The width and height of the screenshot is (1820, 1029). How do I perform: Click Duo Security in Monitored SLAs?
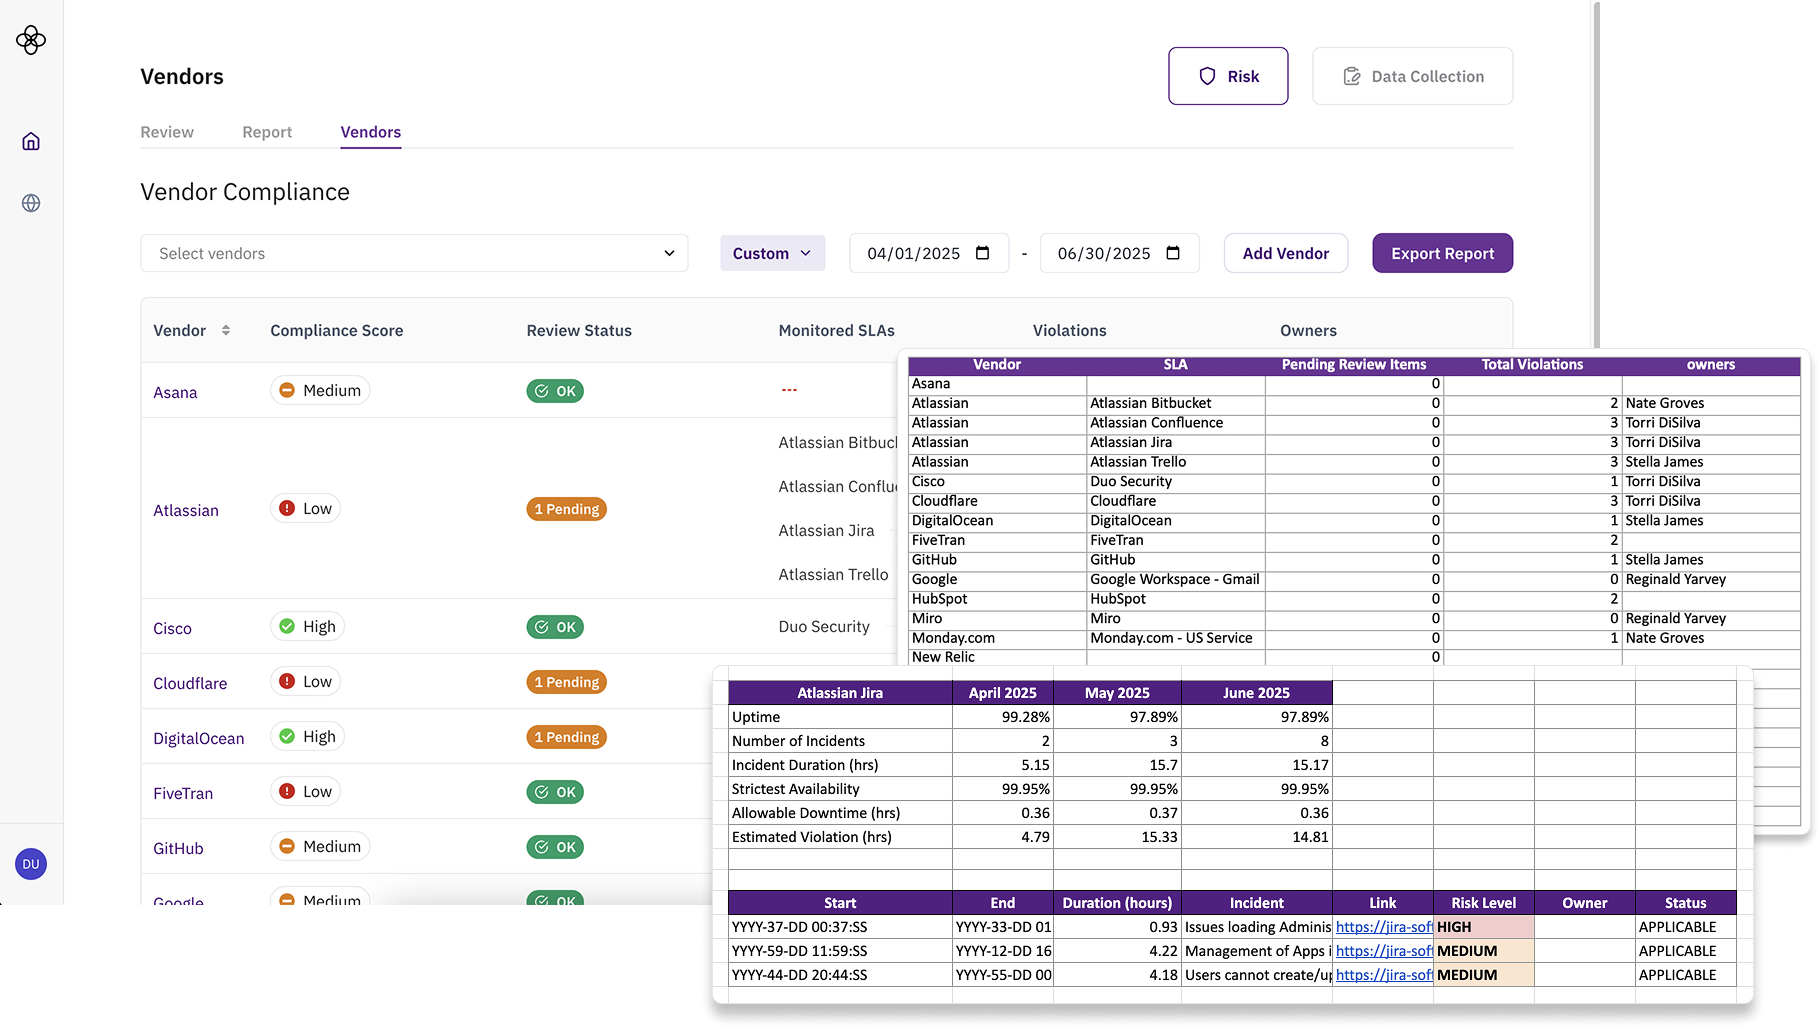(x=824, y=626)
